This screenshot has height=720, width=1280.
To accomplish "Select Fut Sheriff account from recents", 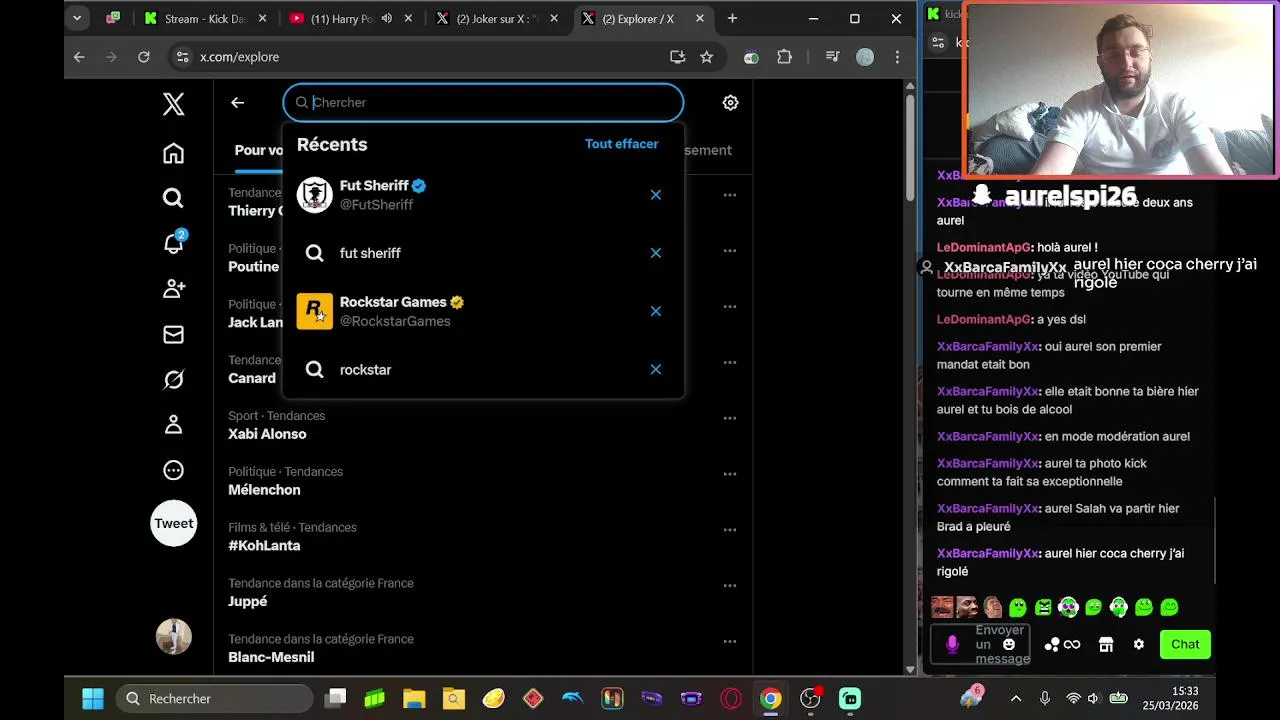I will [x=483, y=195].
